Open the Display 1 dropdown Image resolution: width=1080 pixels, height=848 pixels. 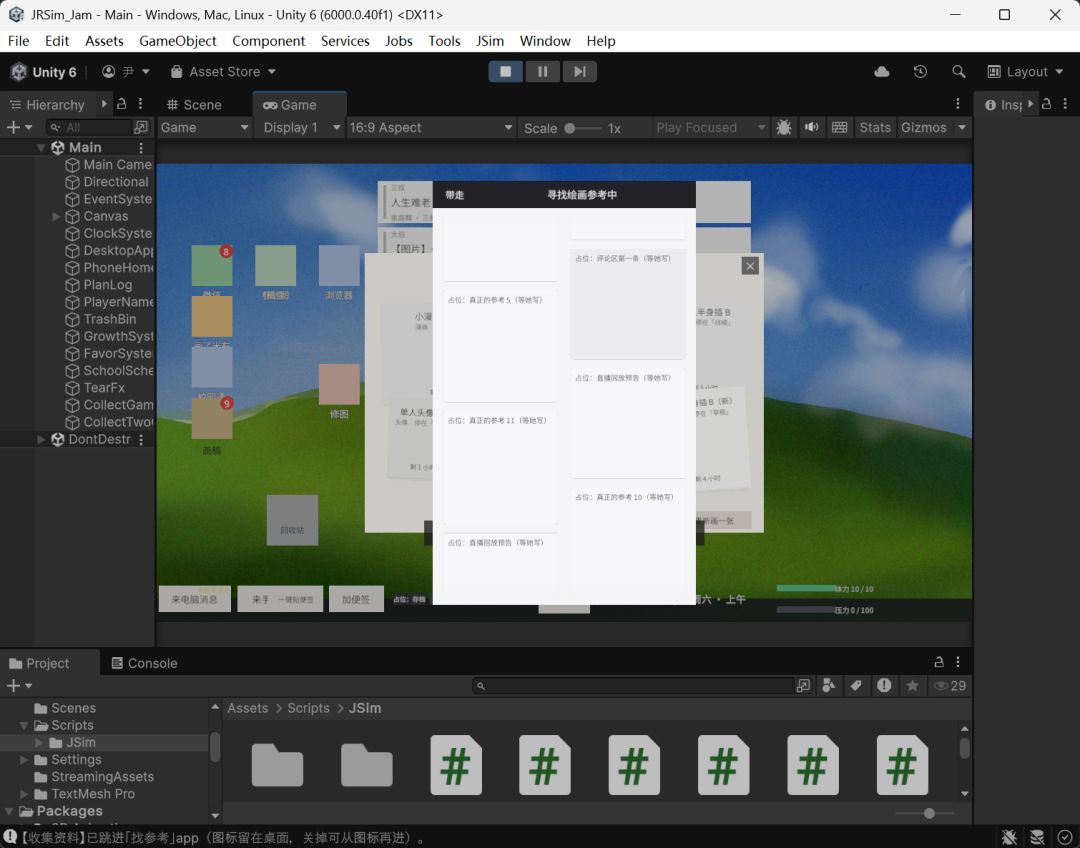(302, 127)
